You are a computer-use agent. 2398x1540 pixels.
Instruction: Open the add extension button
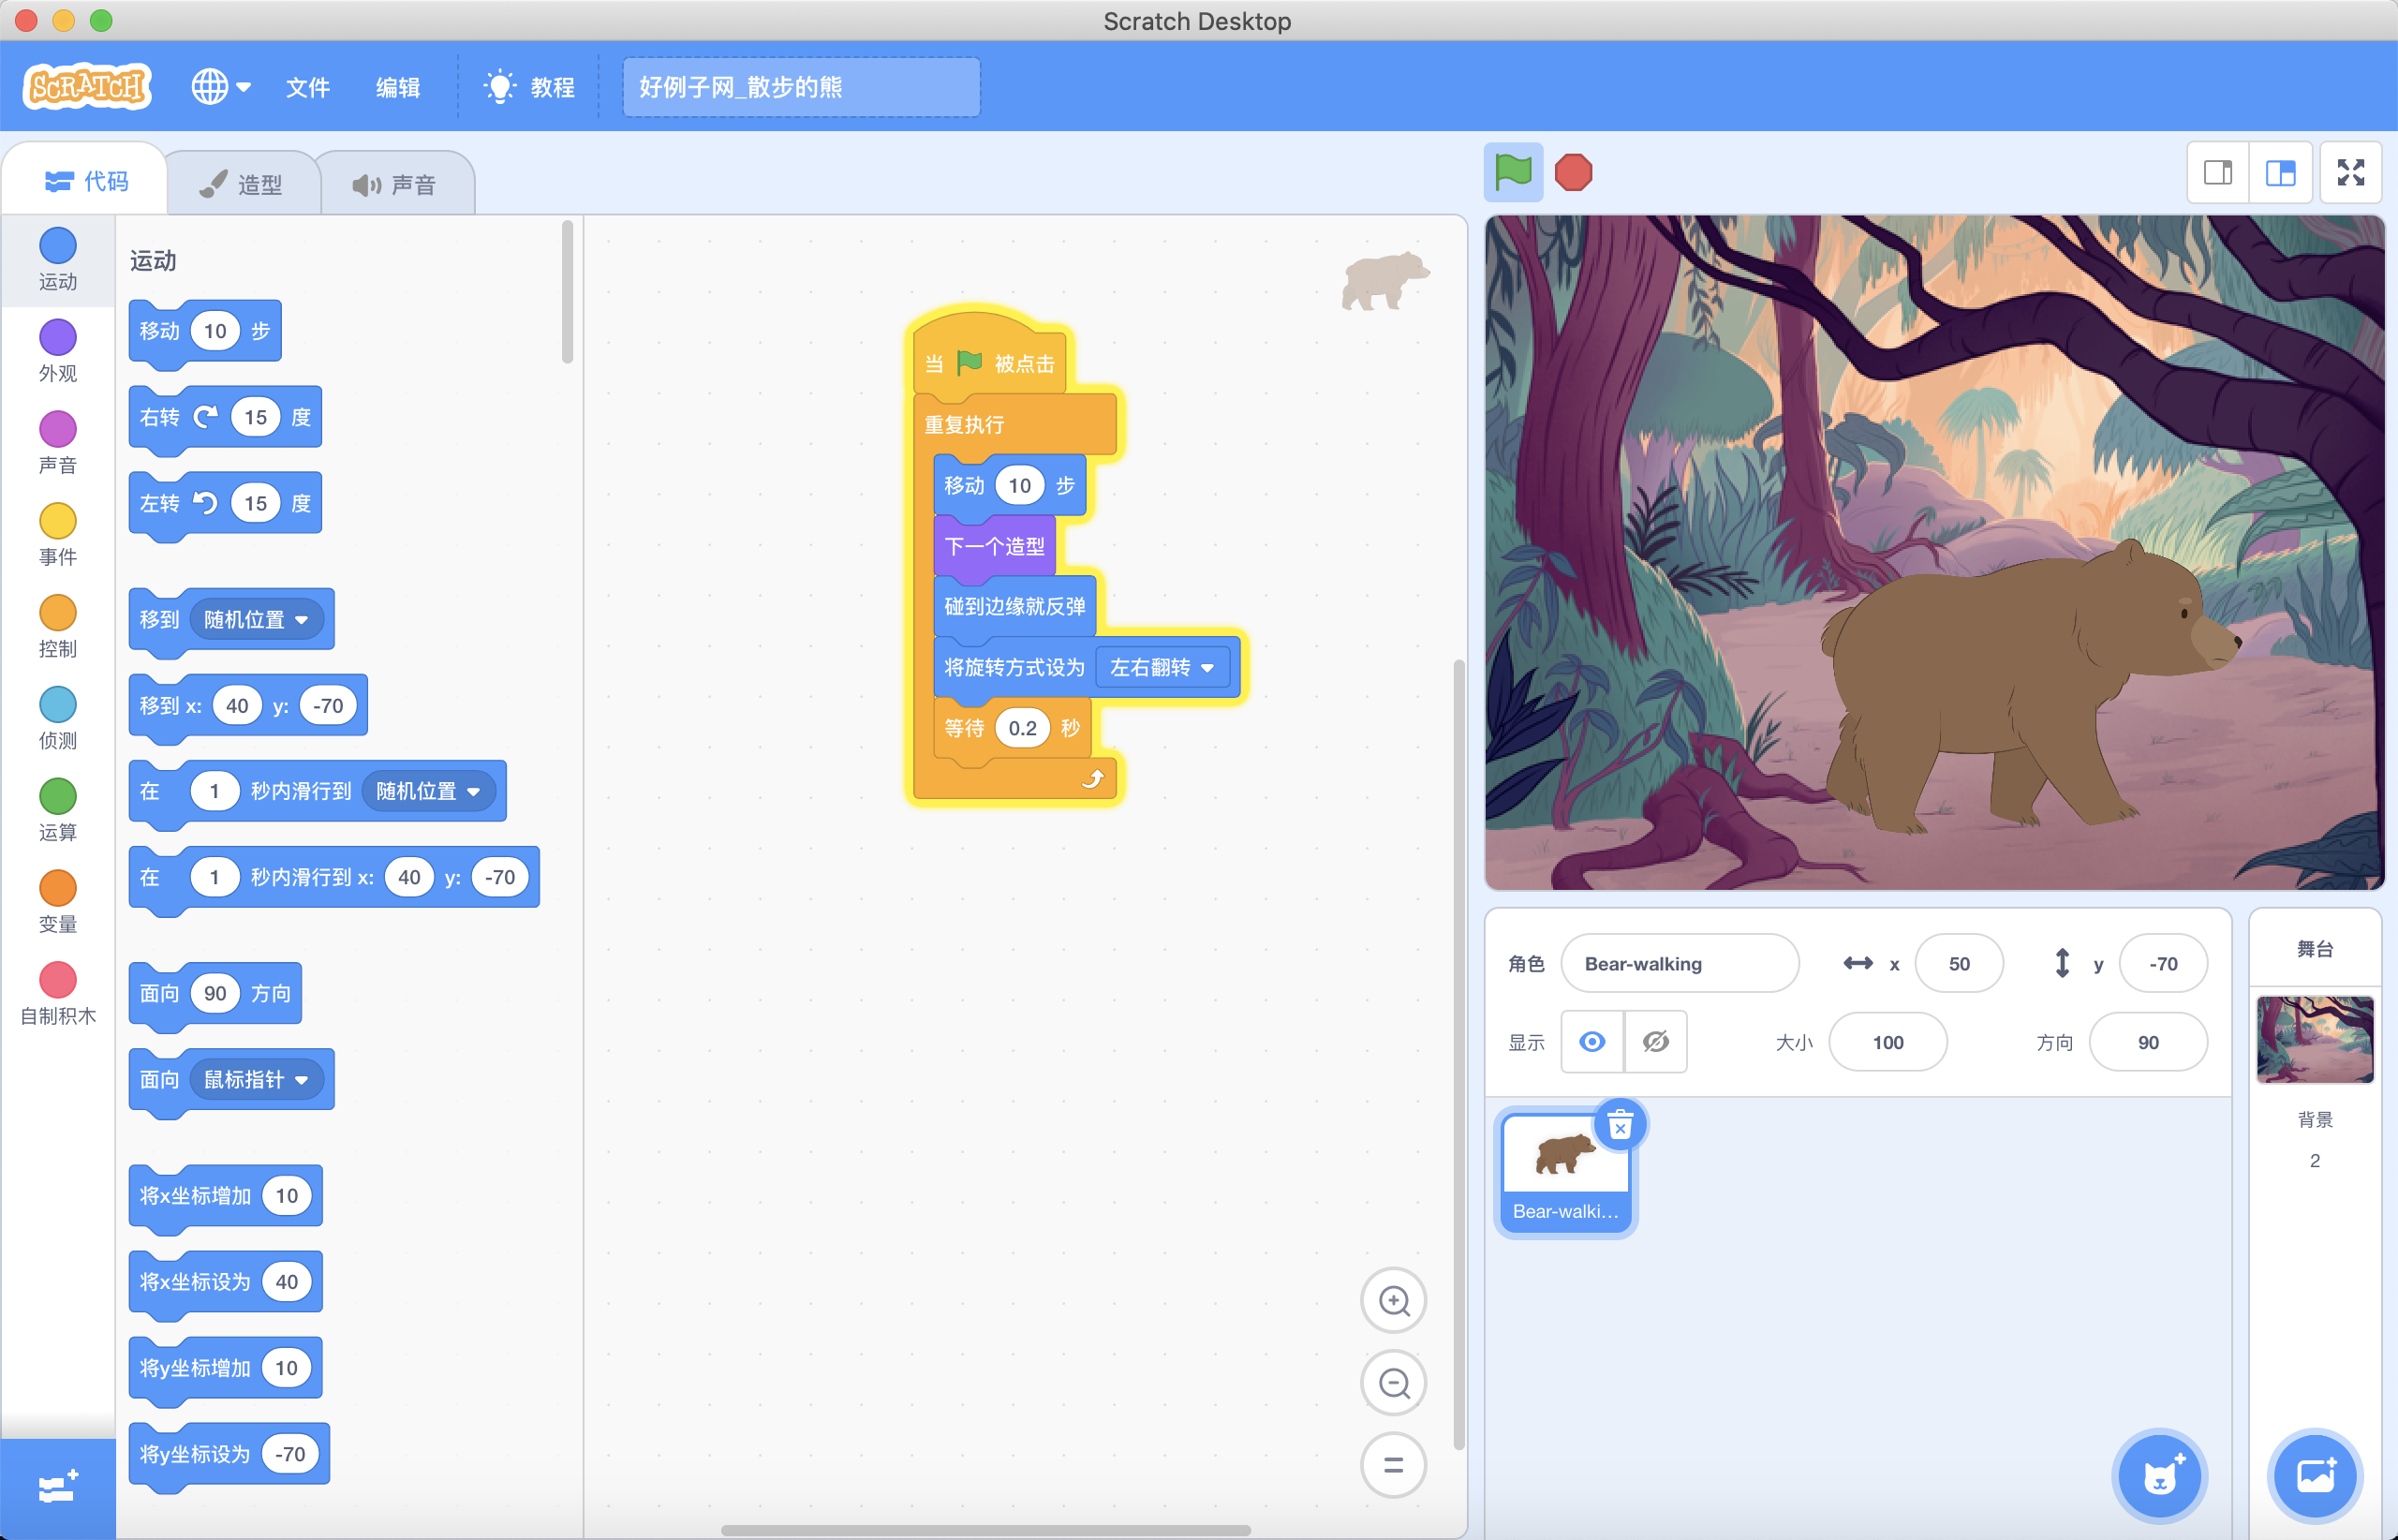(x=58, y=1488)
